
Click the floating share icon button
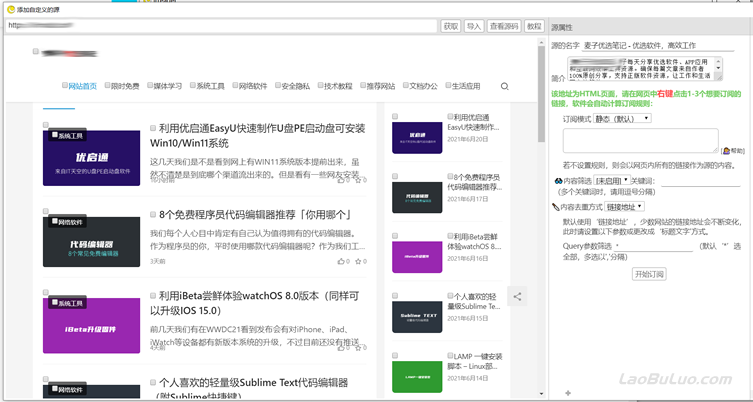click(517, 296)
